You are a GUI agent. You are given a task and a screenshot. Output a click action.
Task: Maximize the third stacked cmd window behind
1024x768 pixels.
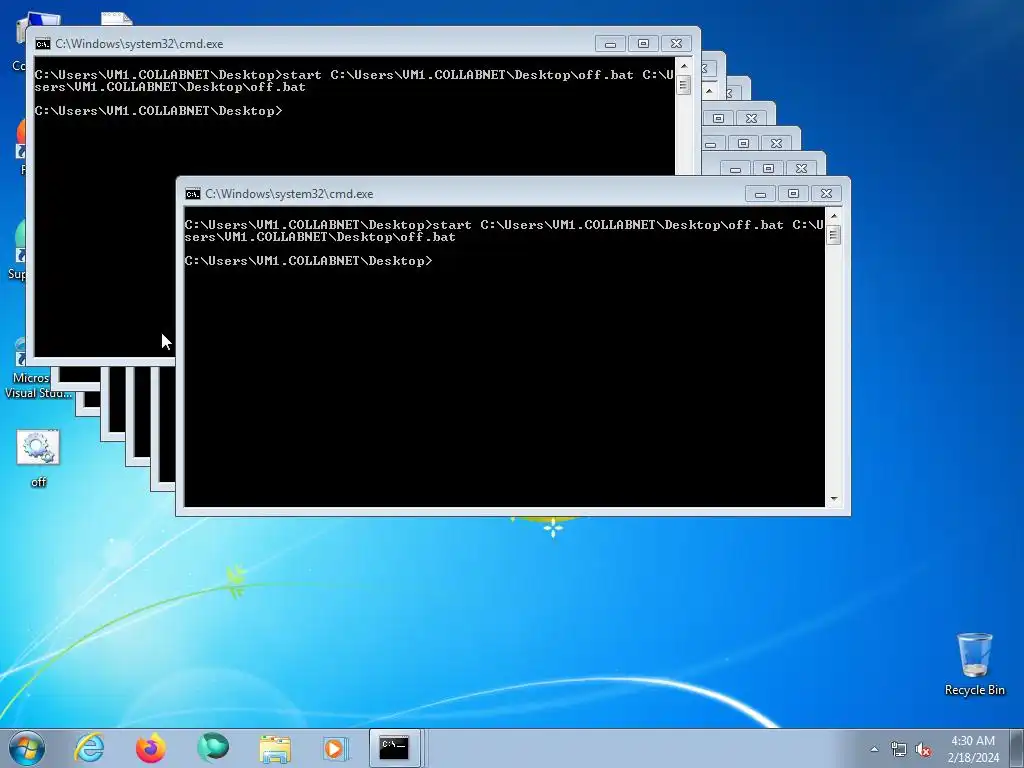718,118
